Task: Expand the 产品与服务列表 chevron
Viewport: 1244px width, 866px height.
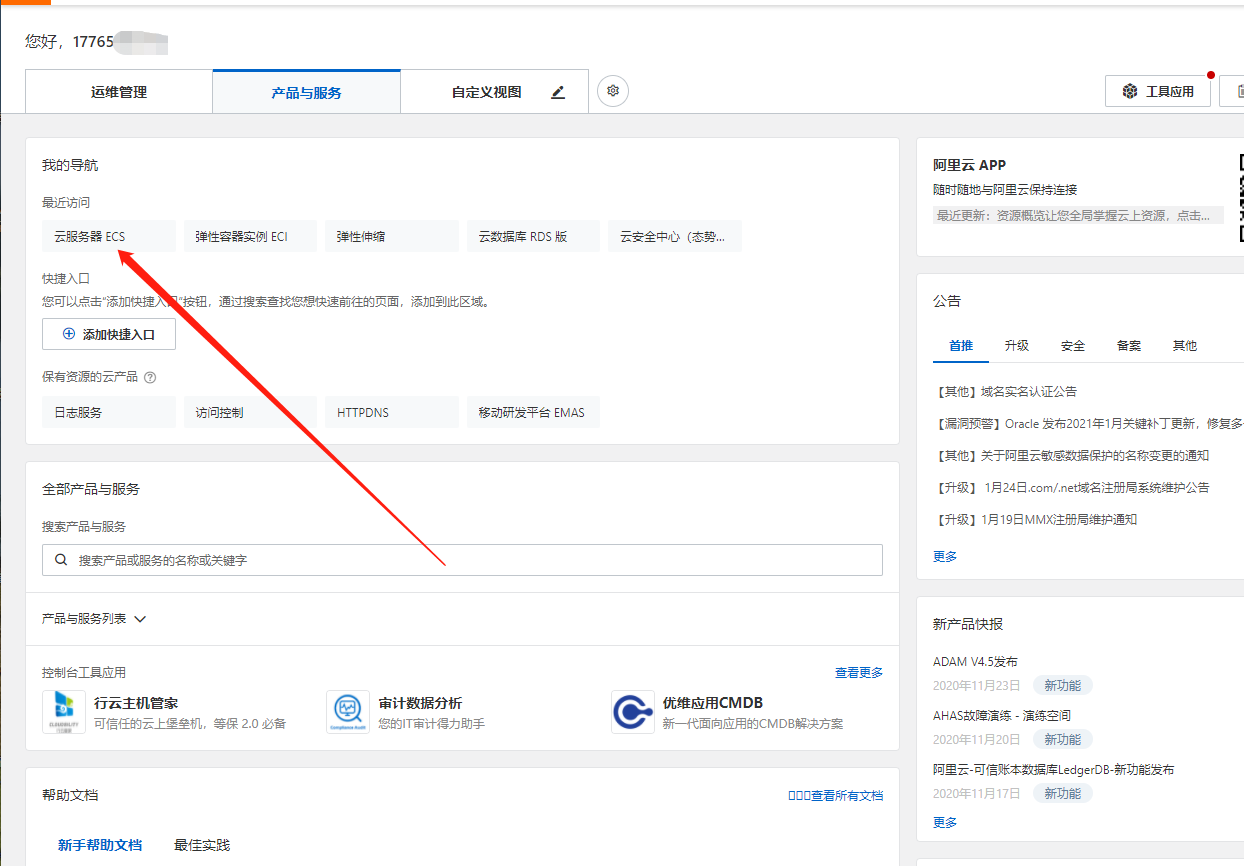Action: pos(140,619)
